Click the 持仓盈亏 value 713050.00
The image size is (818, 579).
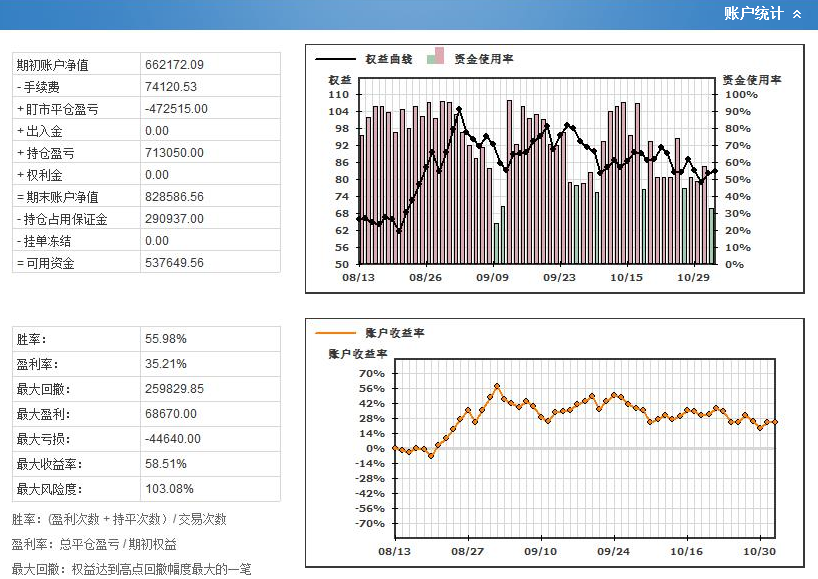tap(174, 153)
